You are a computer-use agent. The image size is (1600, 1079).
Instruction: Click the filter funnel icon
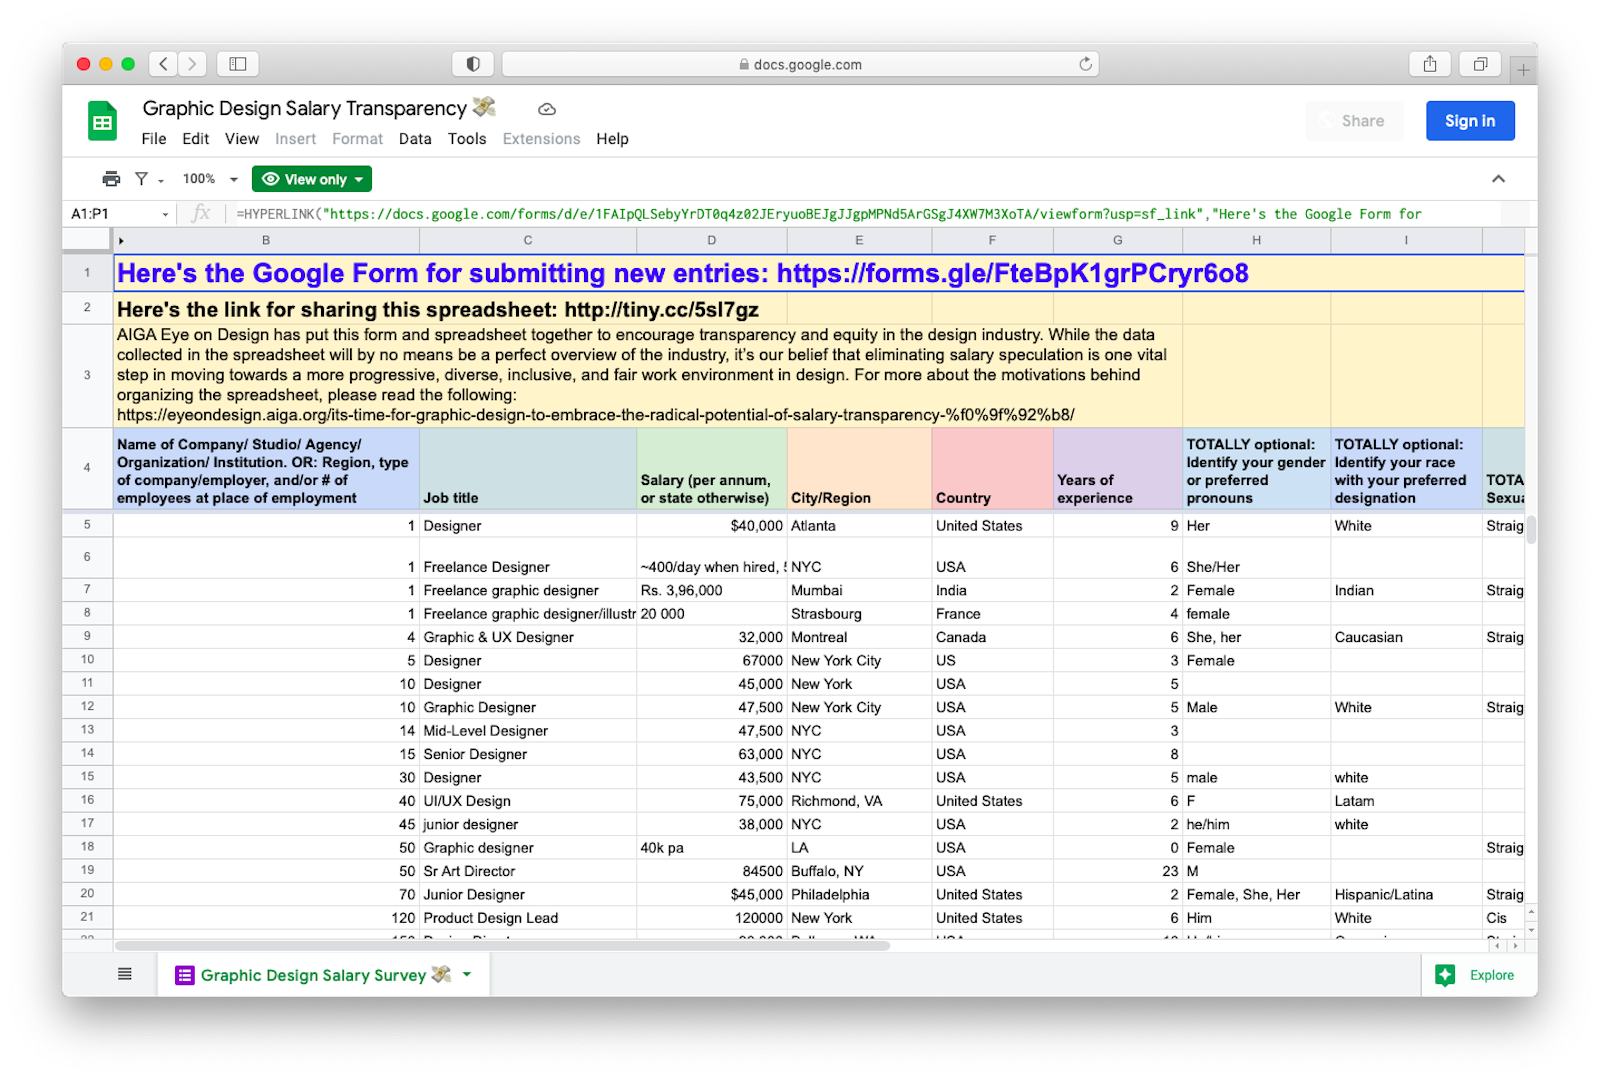point(142,179)
